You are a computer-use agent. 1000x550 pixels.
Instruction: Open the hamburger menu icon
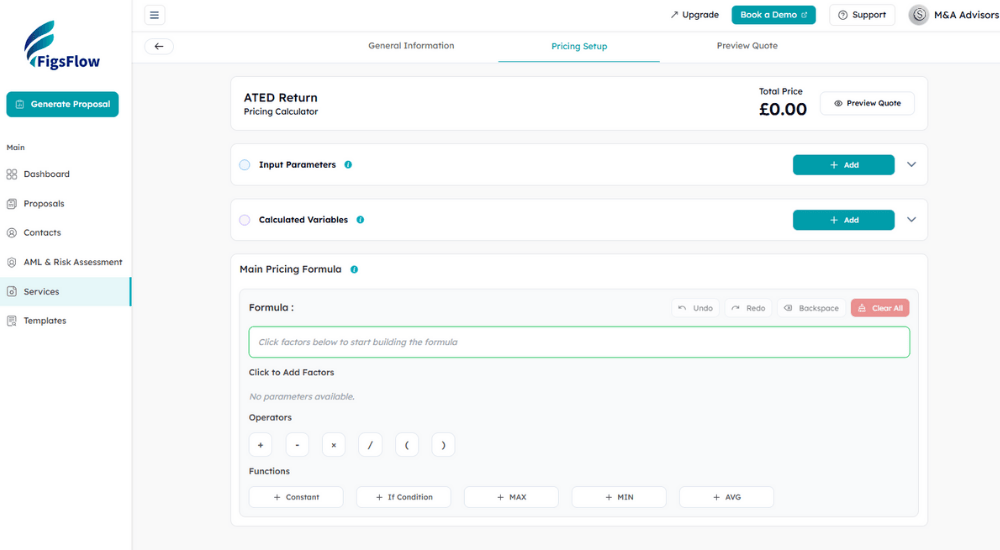[154, 15]
